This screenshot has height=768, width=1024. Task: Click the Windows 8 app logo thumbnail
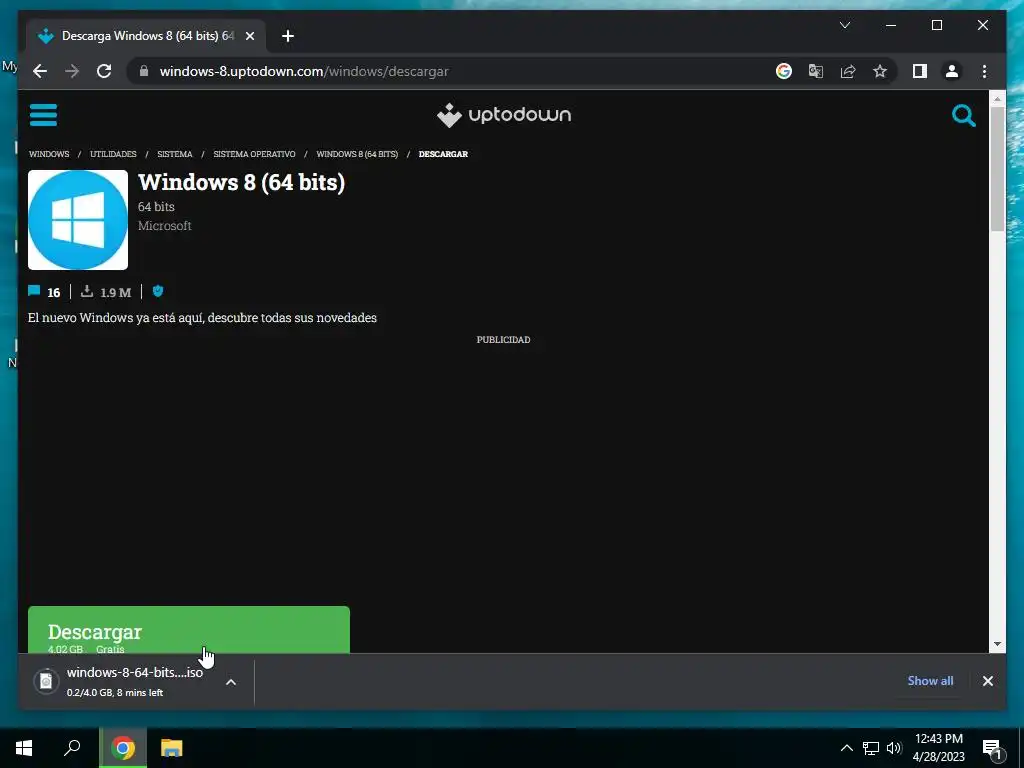pyautogui.click(x=78, y=220)
